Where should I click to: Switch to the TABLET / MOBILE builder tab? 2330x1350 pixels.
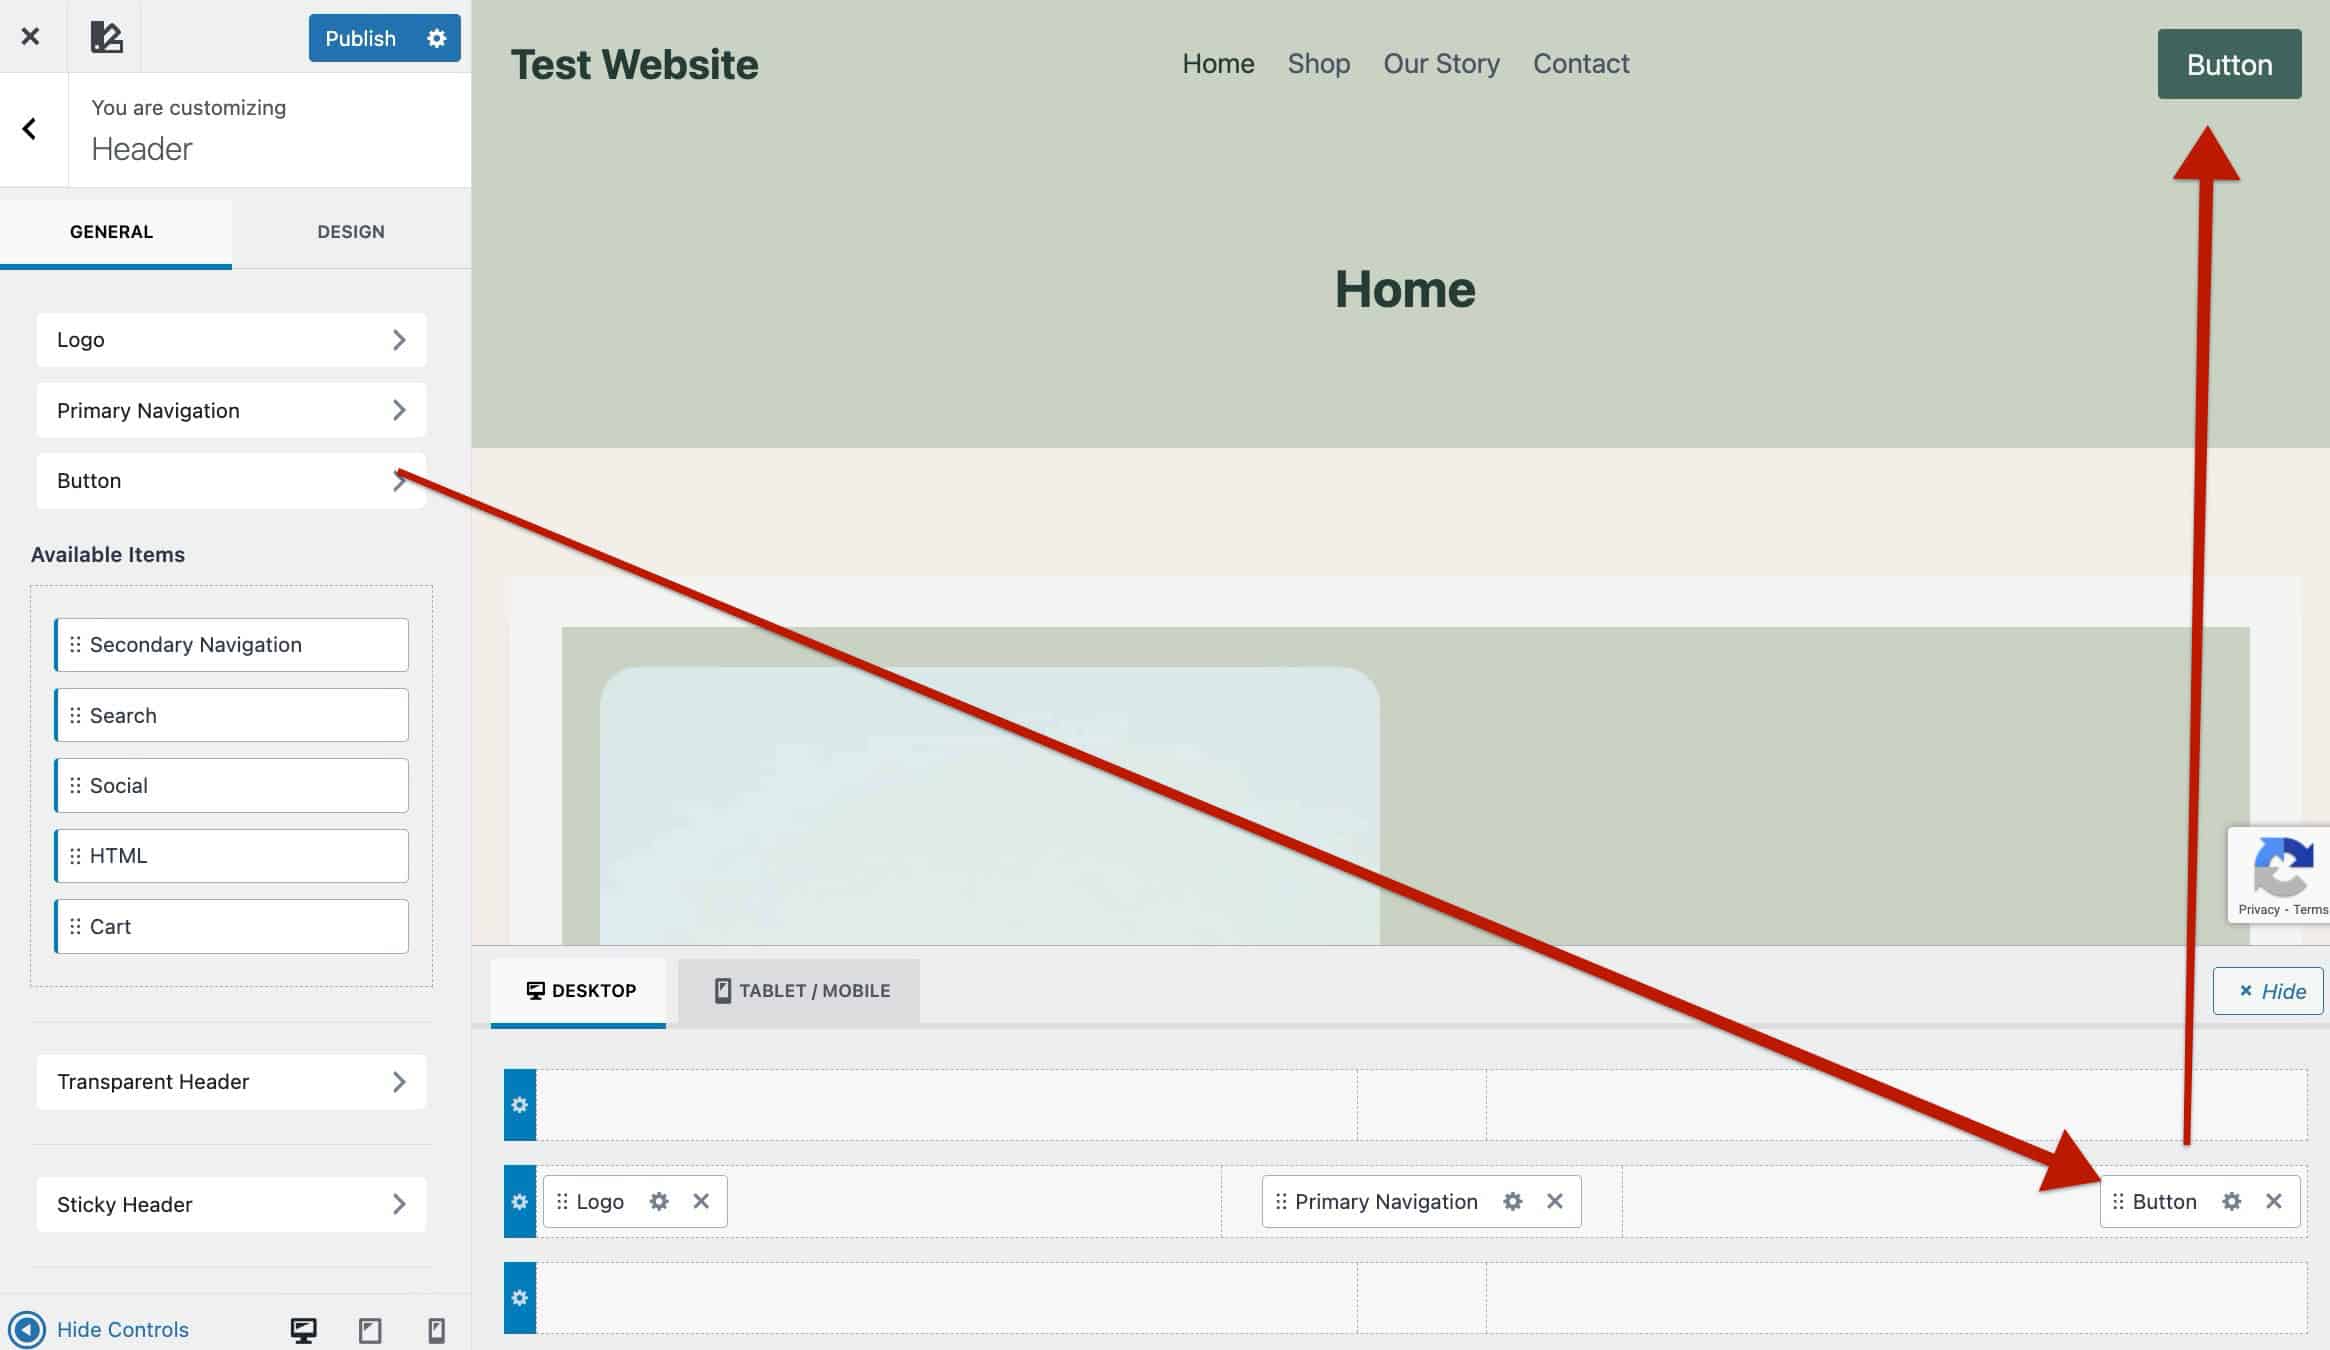[x=798, y=990]
